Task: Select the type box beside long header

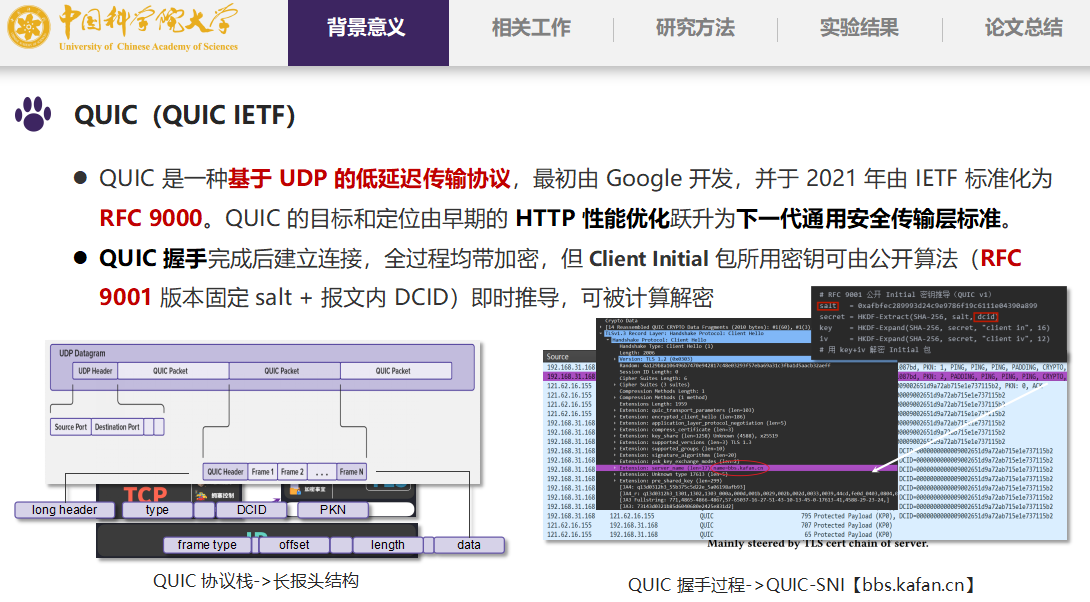Action: coord(157,510)
